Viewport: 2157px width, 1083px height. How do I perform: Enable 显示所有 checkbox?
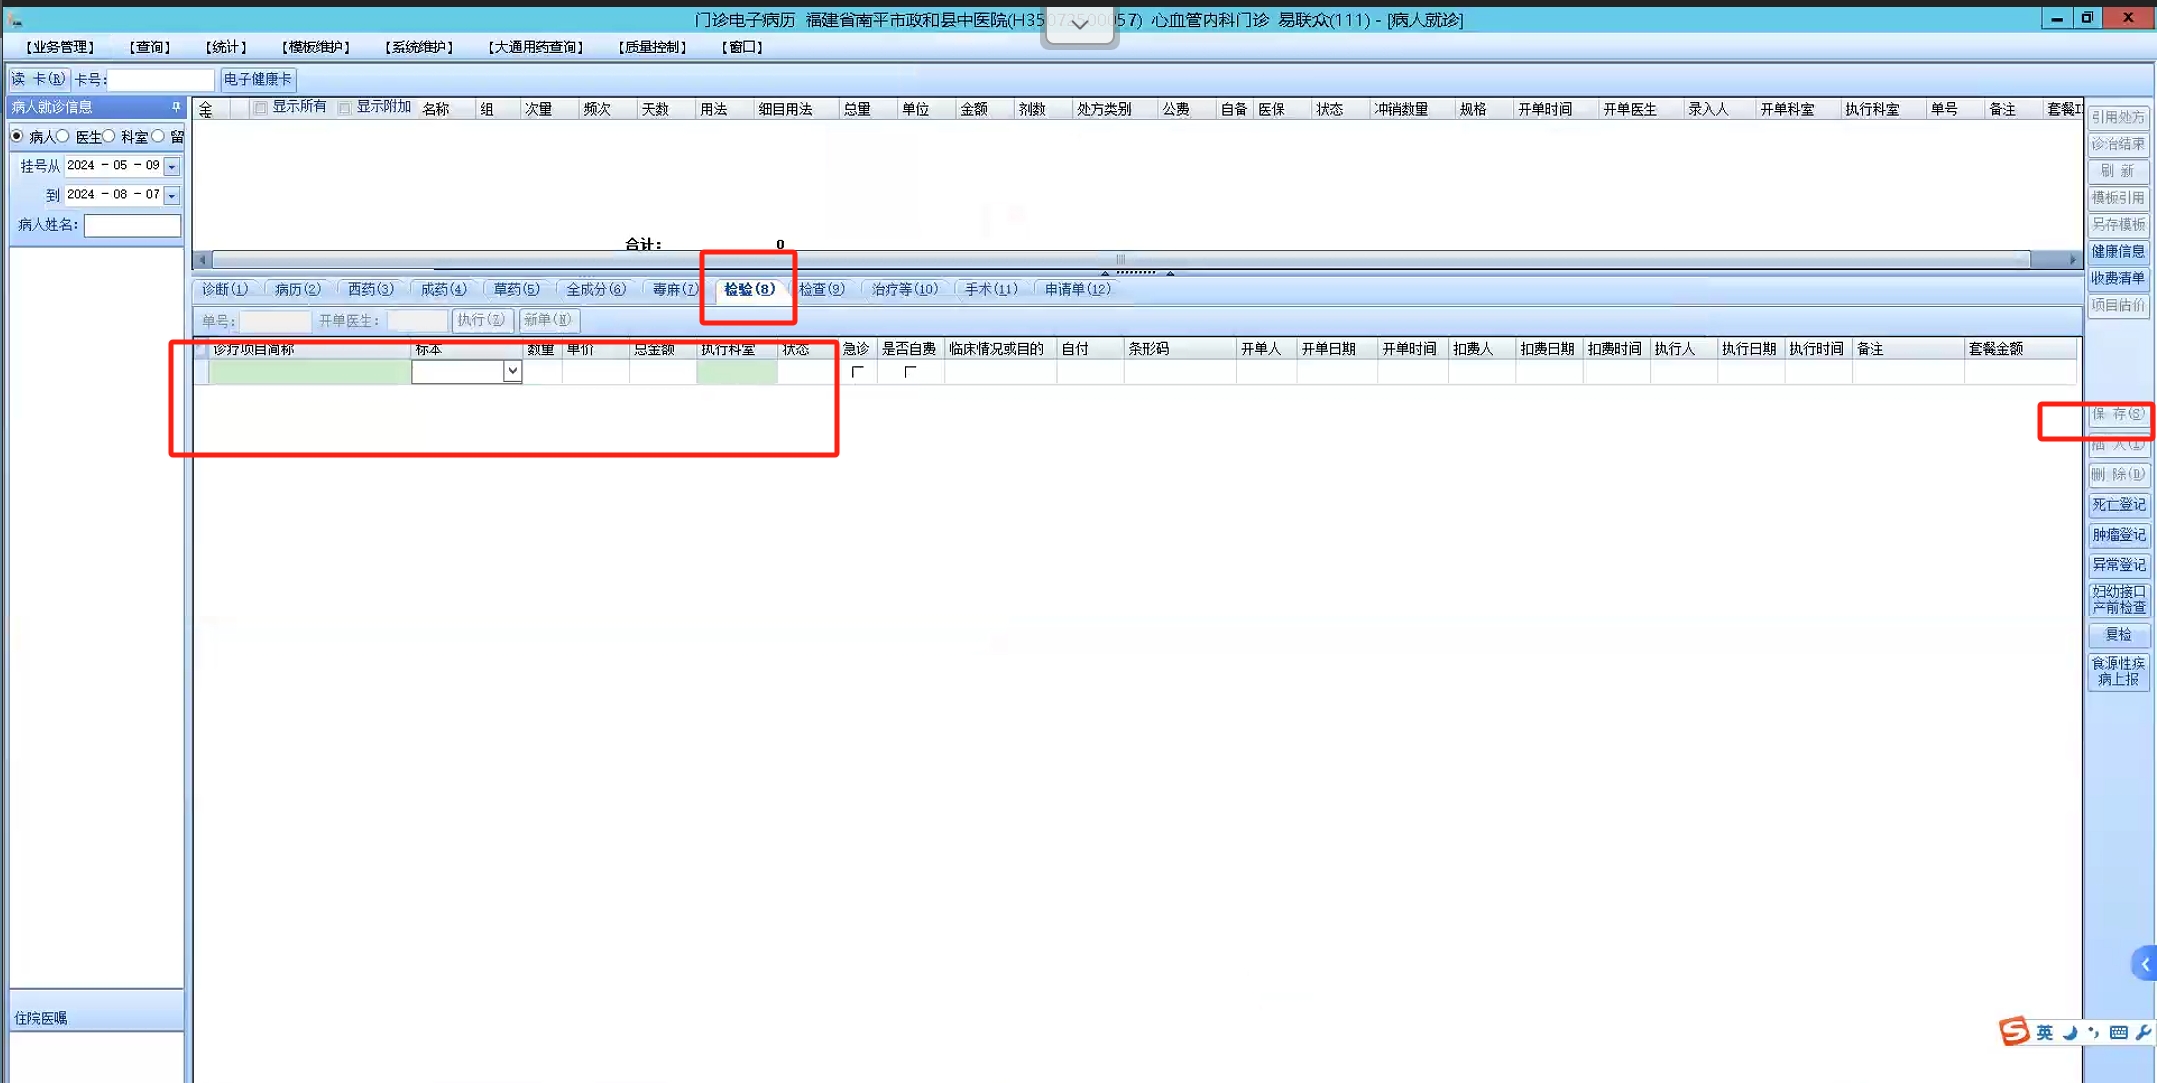click(260, 108)
